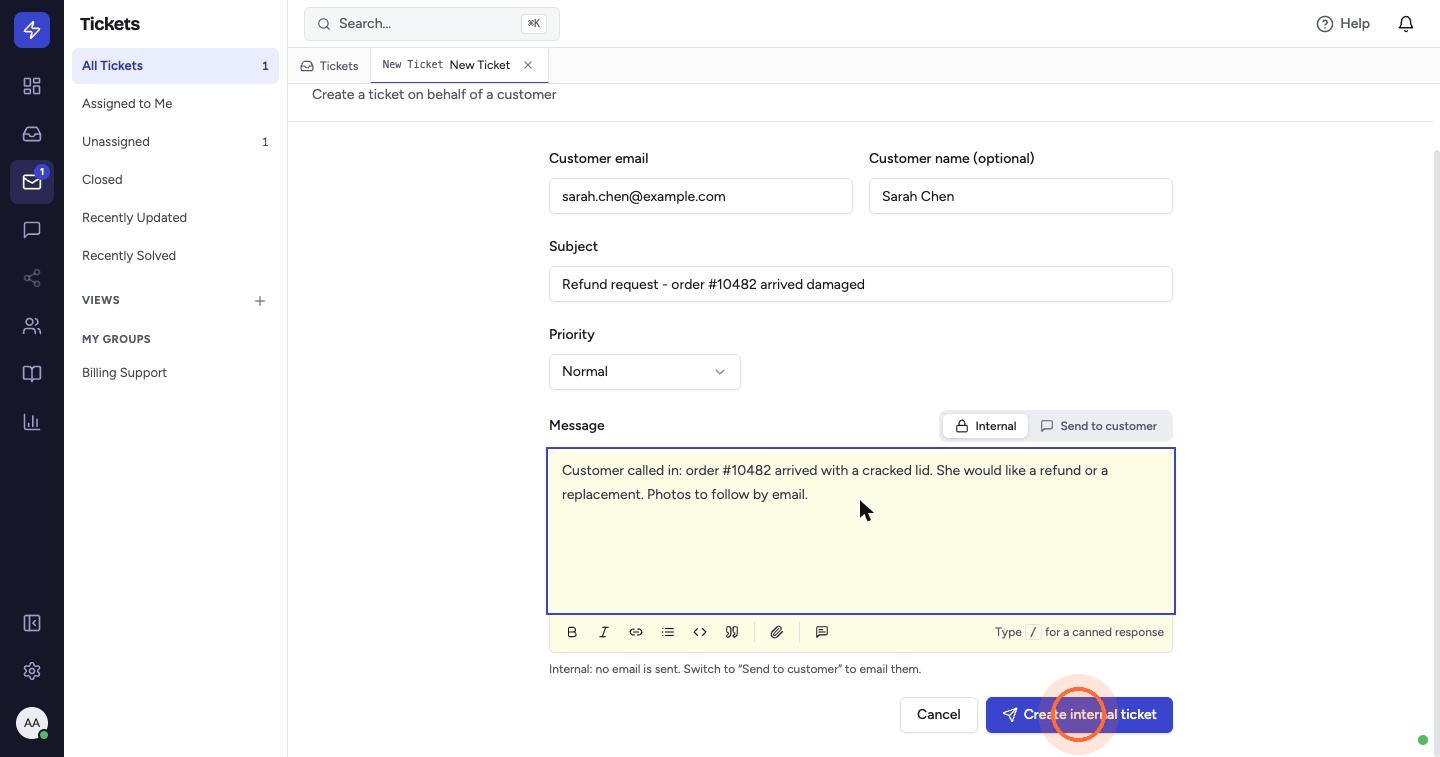Open the tickets envelope icon with badge
1440x757 pixels.
click(32, 182)
